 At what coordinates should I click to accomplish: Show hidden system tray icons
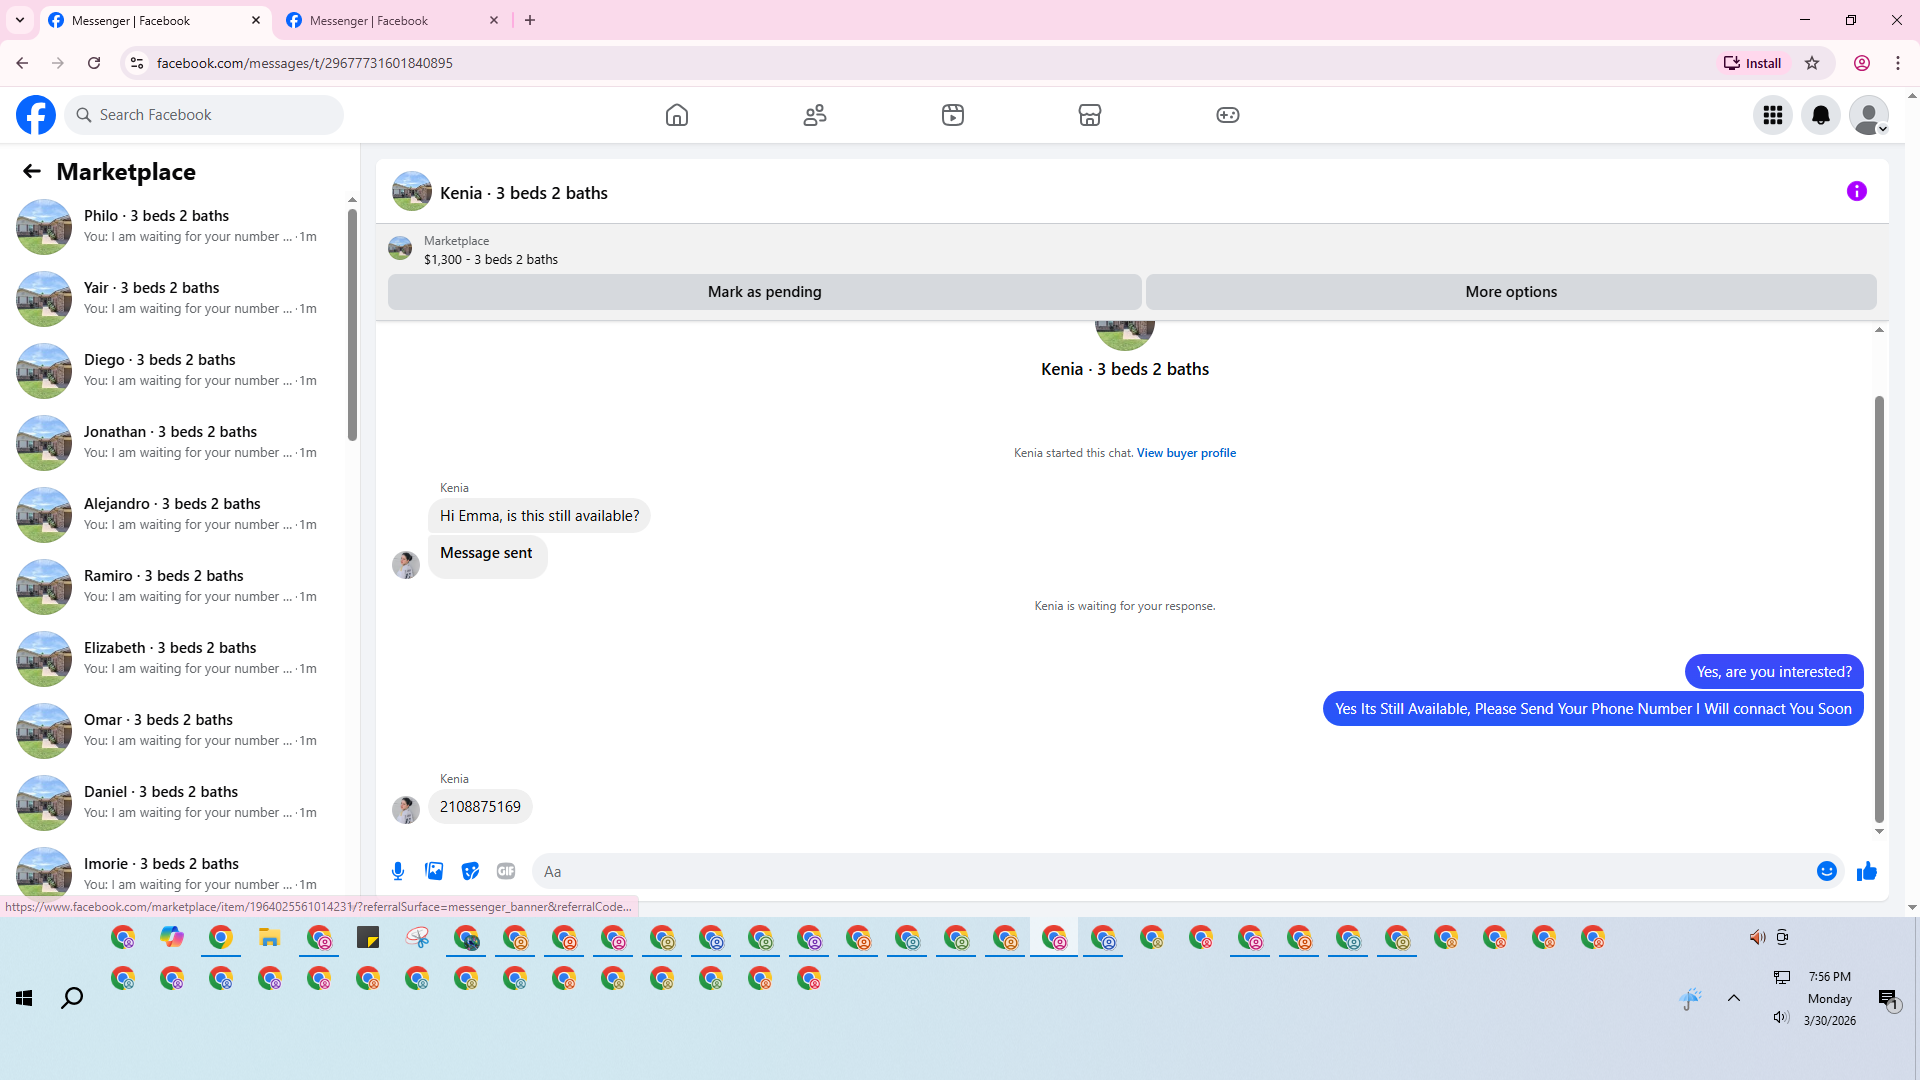1734,998
